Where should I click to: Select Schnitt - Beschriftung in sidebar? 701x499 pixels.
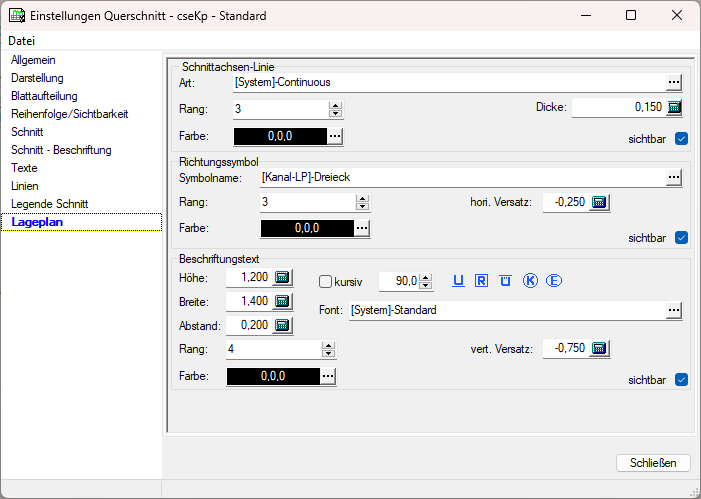click(61, 150)
